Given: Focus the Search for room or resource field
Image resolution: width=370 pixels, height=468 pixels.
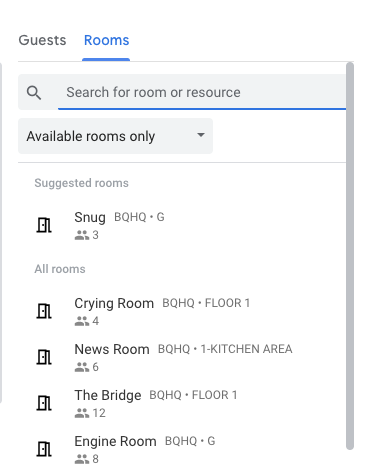Looking at the screenshot, I should click(x=202, y=92).
